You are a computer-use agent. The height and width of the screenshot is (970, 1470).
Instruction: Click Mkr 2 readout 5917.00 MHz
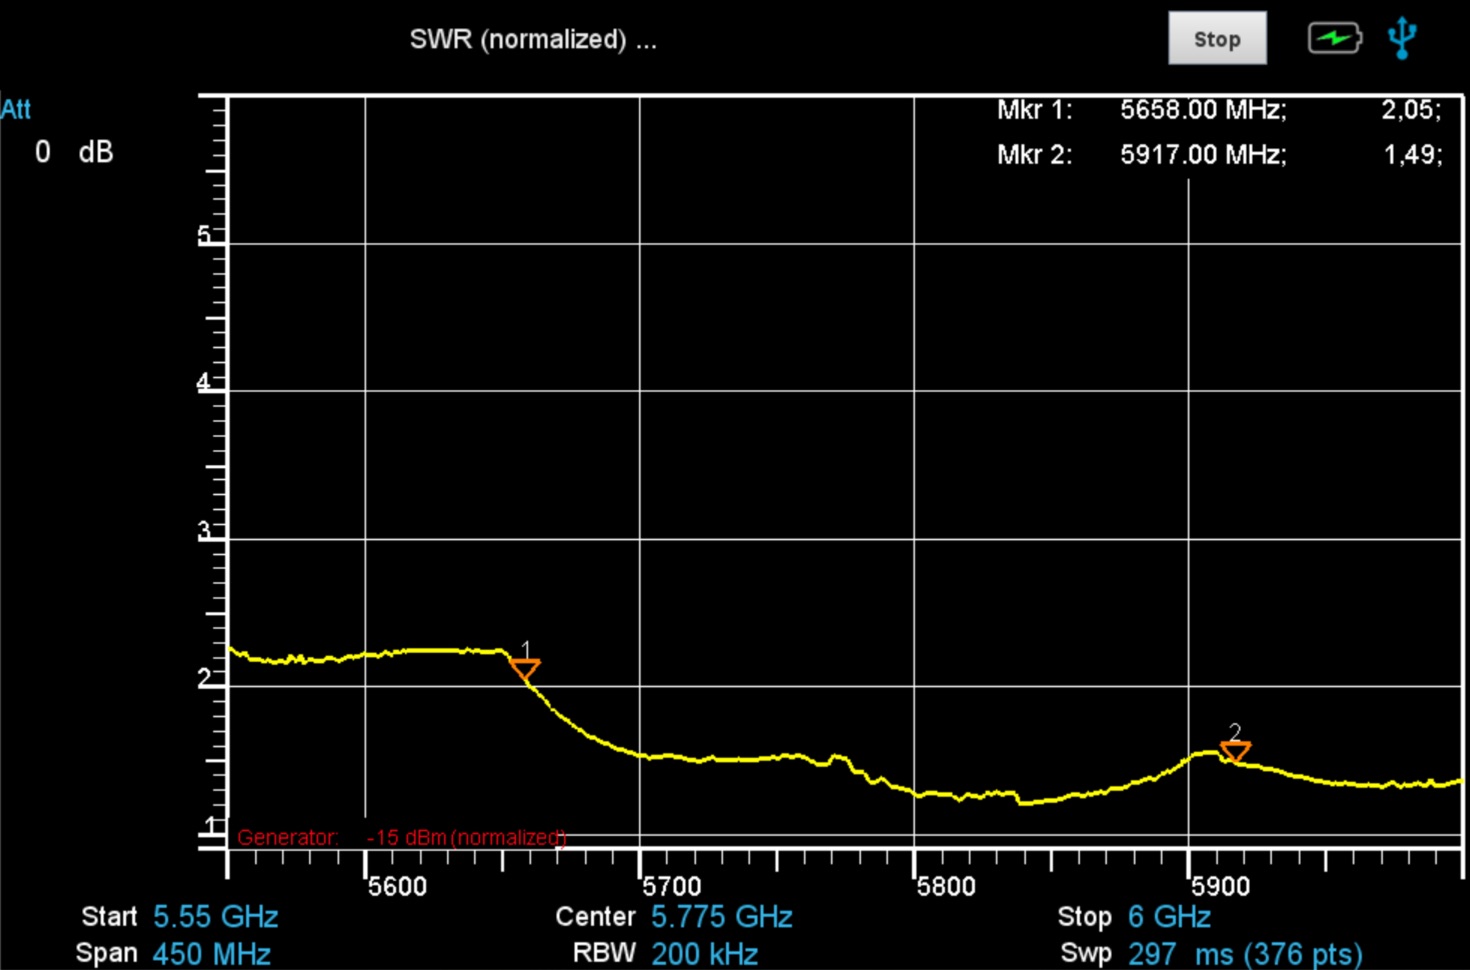tap(1202, 155)
